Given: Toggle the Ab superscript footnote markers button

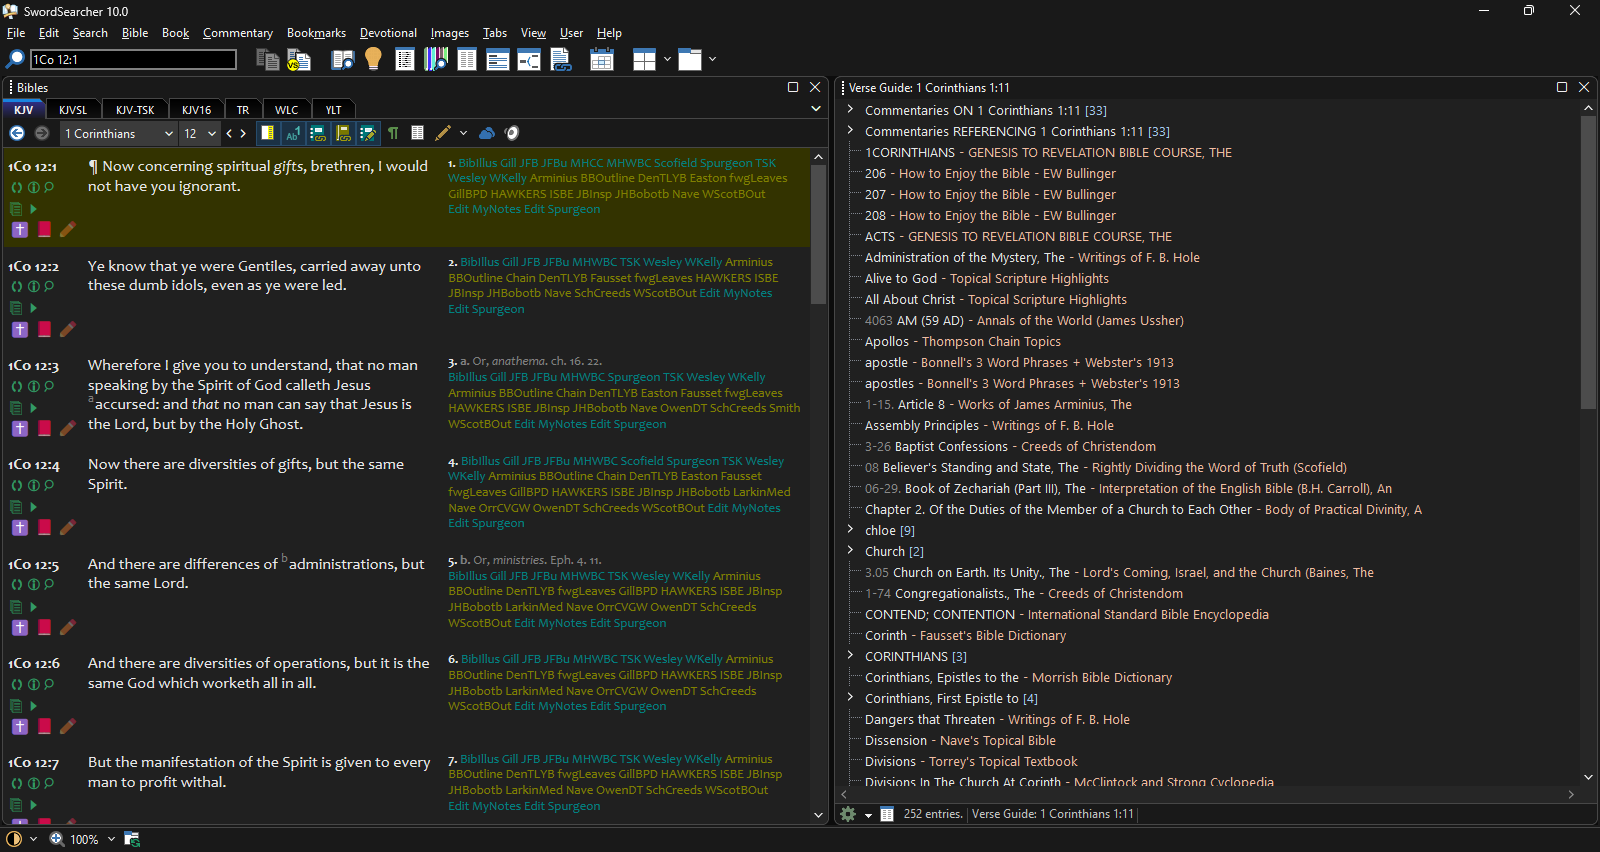Looking at the screenshot, I should (x=293, y=133).
